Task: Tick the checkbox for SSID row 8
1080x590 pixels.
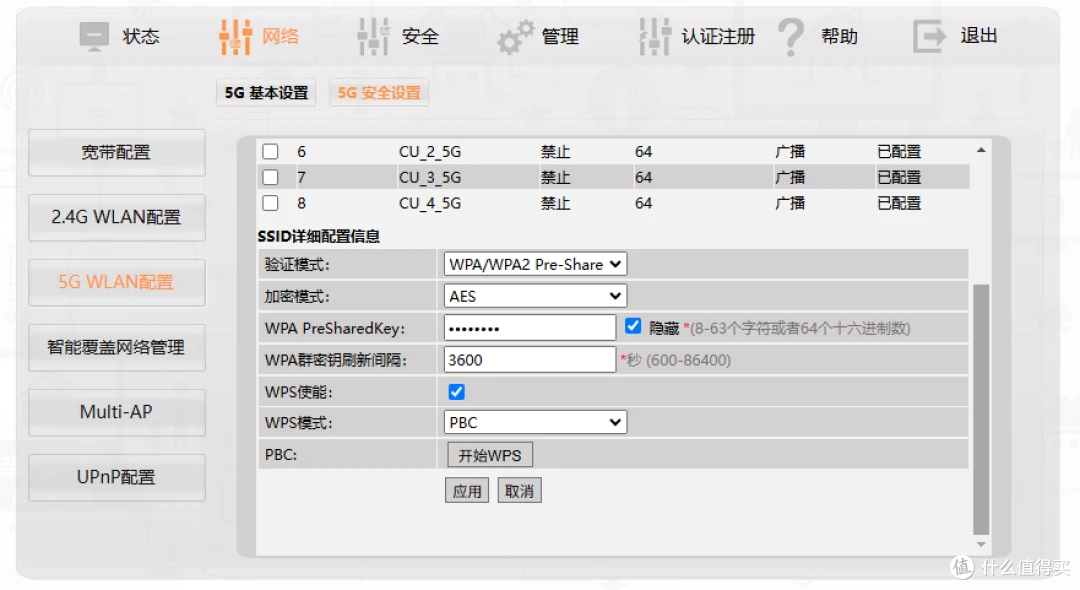Action: pos(270,203)
